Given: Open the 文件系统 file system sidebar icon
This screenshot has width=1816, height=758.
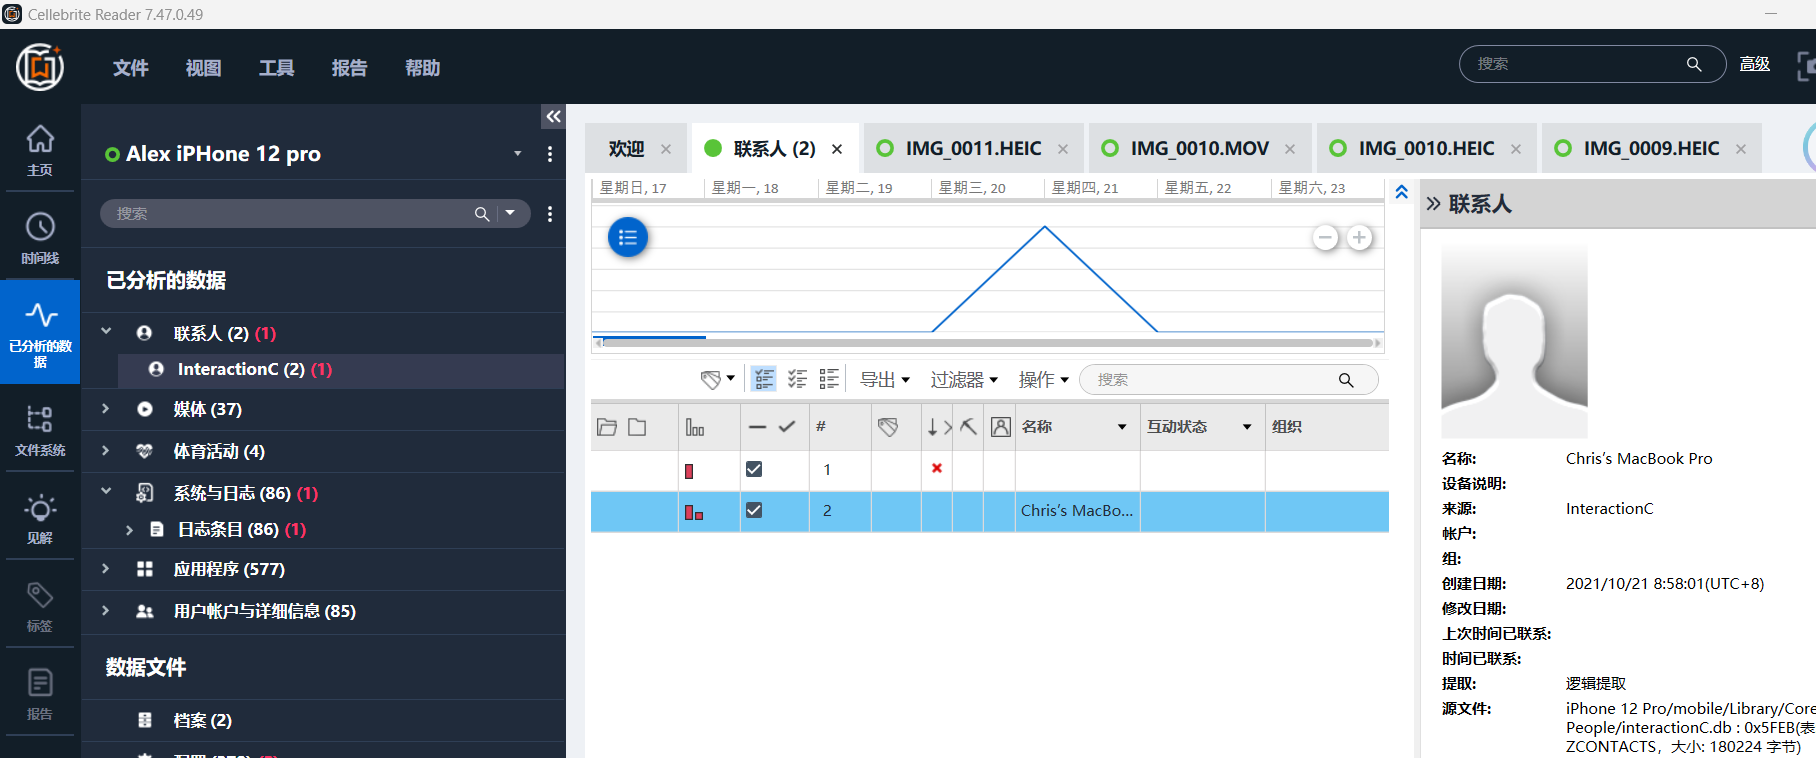Looking at the screenshot, I should 40,430.
